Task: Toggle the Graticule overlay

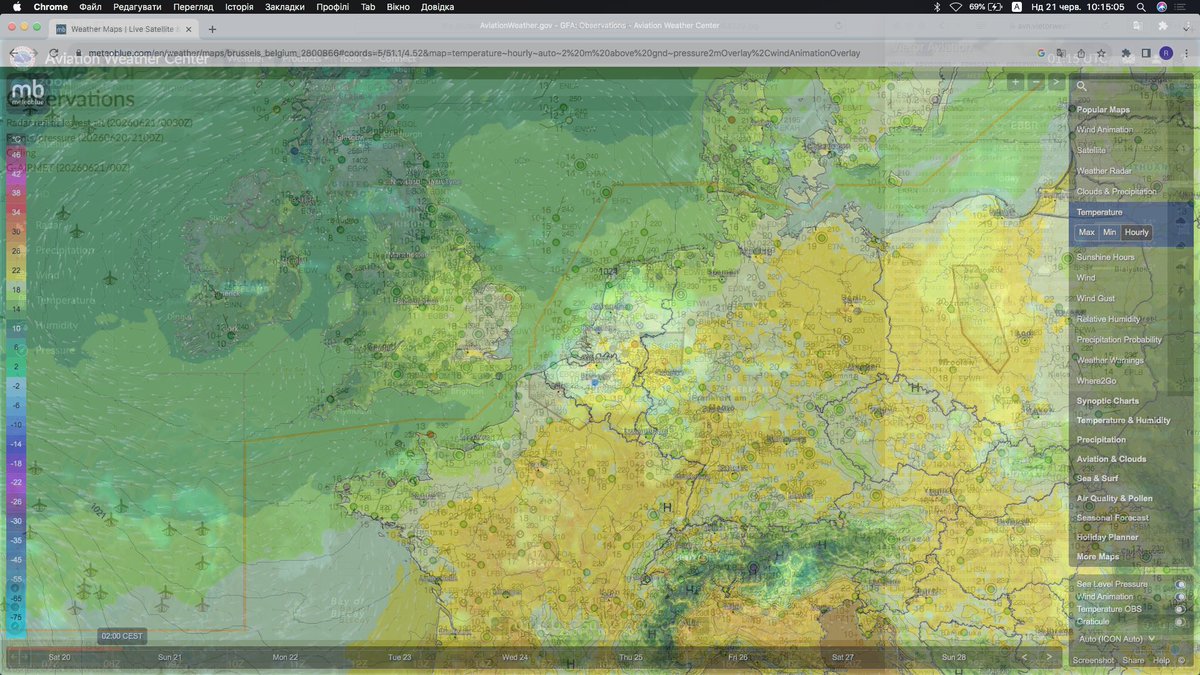Action: (1180, 621)
